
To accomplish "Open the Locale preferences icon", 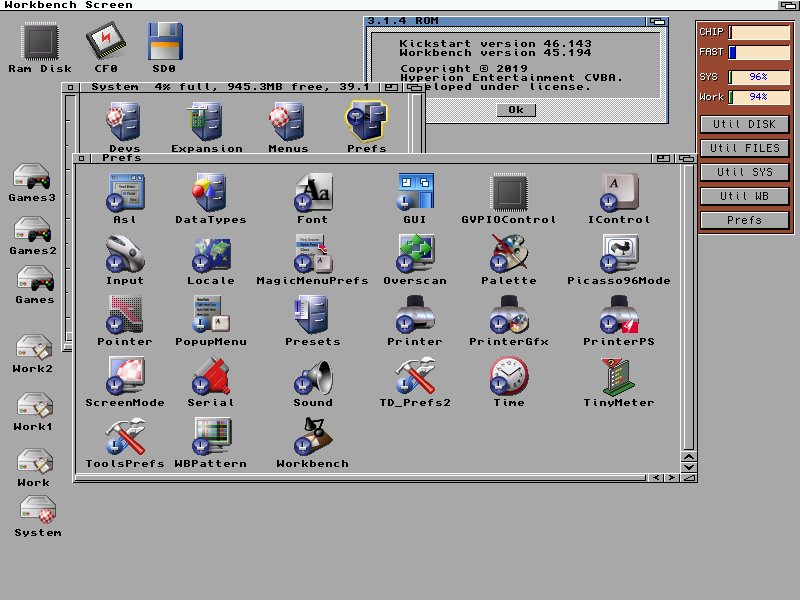I will 211,254.
